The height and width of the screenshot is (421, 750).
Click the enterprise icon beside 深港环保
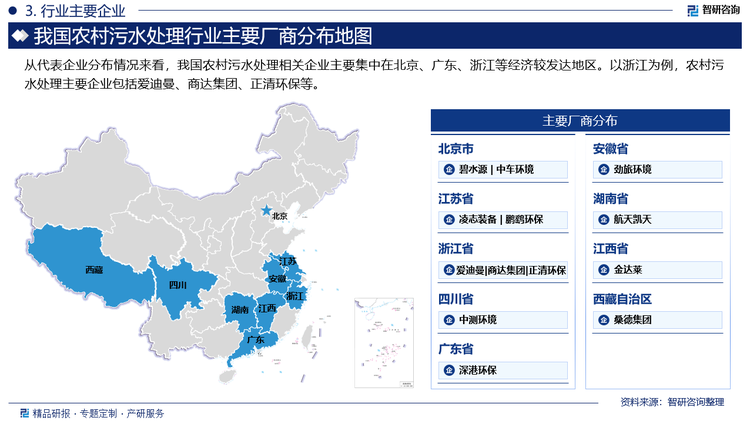[449, 370]
